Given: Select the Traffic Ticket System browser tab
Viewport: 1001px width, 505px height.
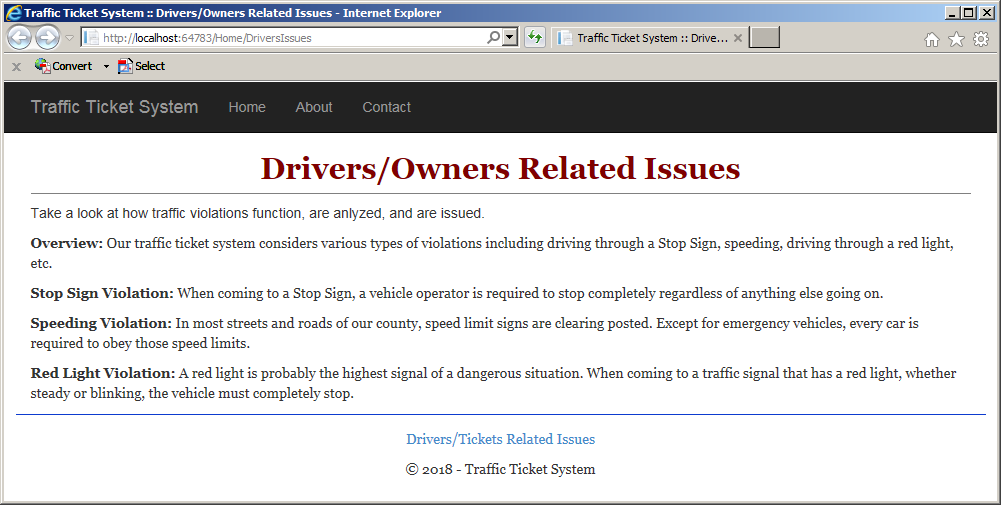Looking at the screenshot, I should 649,38.
